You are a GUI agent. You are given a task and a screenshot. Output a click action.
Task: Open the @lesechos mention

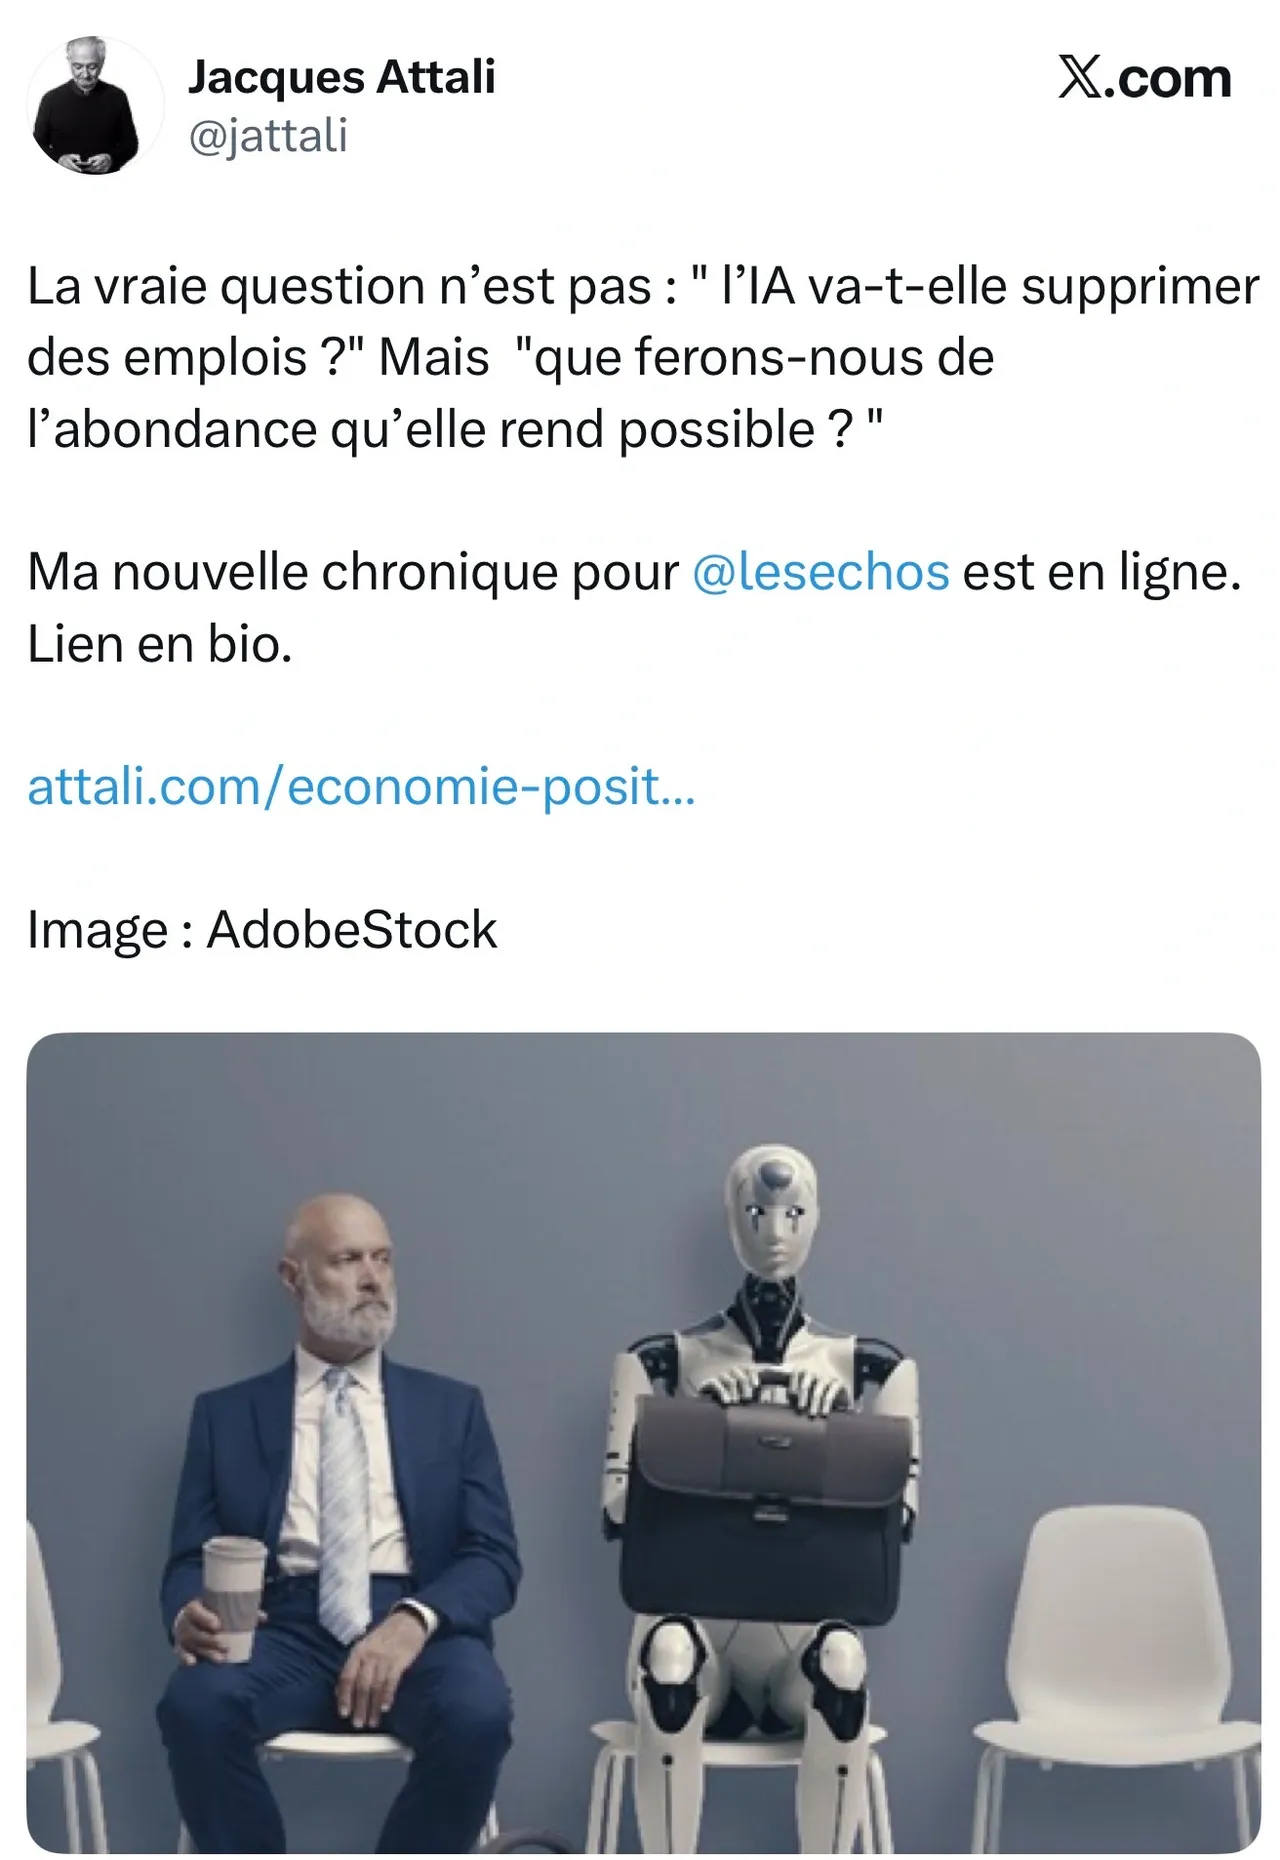[820, 572]
